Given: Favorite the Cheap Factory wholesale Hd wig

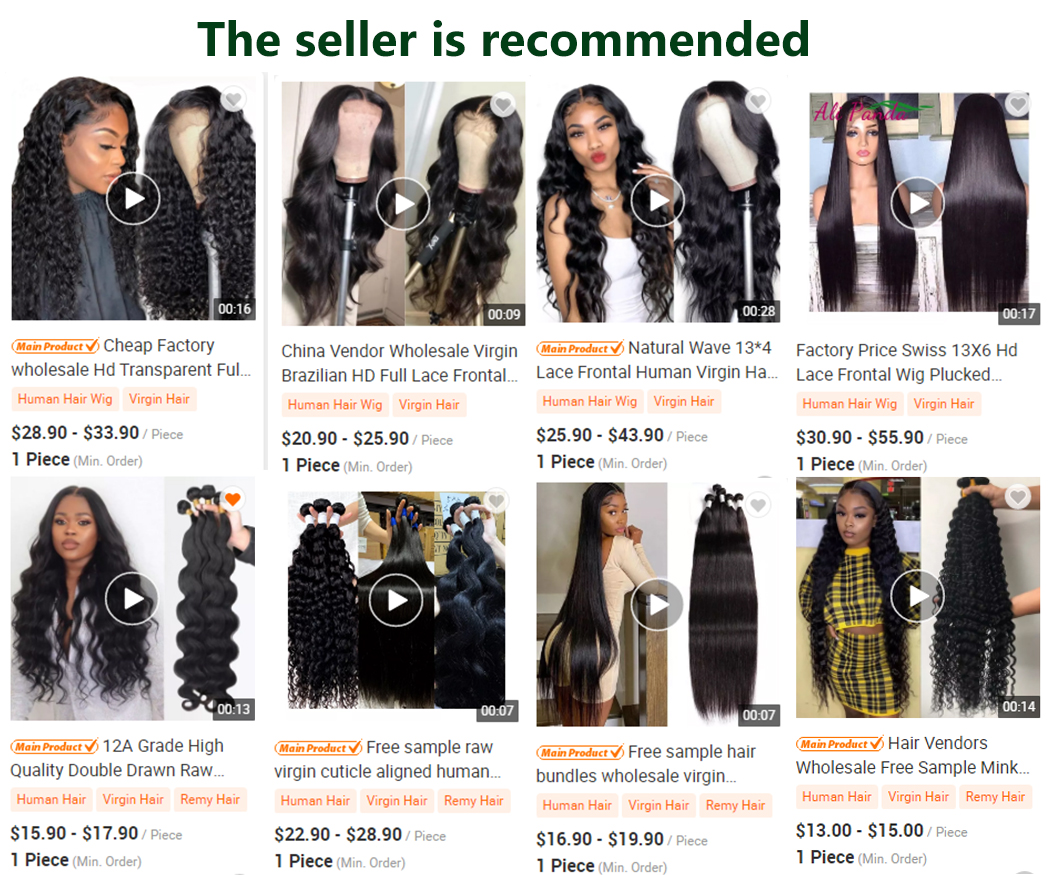Looking at the screenshot, I should click(x=232, y=100).
